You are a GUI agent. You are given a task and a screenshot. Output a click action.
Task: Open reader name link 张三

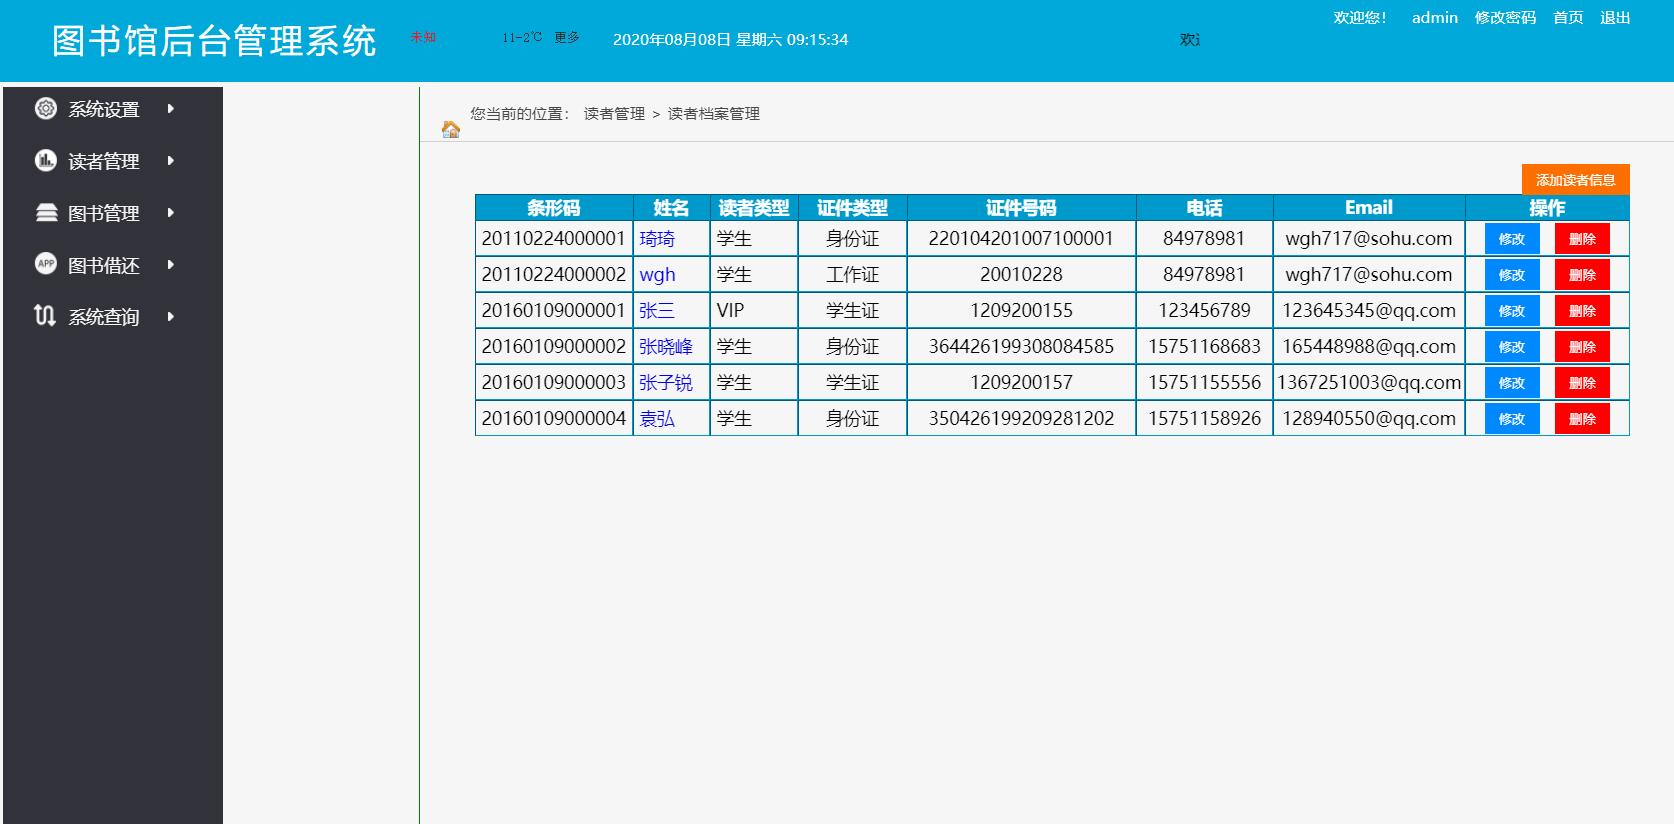[x=657, y=311]
